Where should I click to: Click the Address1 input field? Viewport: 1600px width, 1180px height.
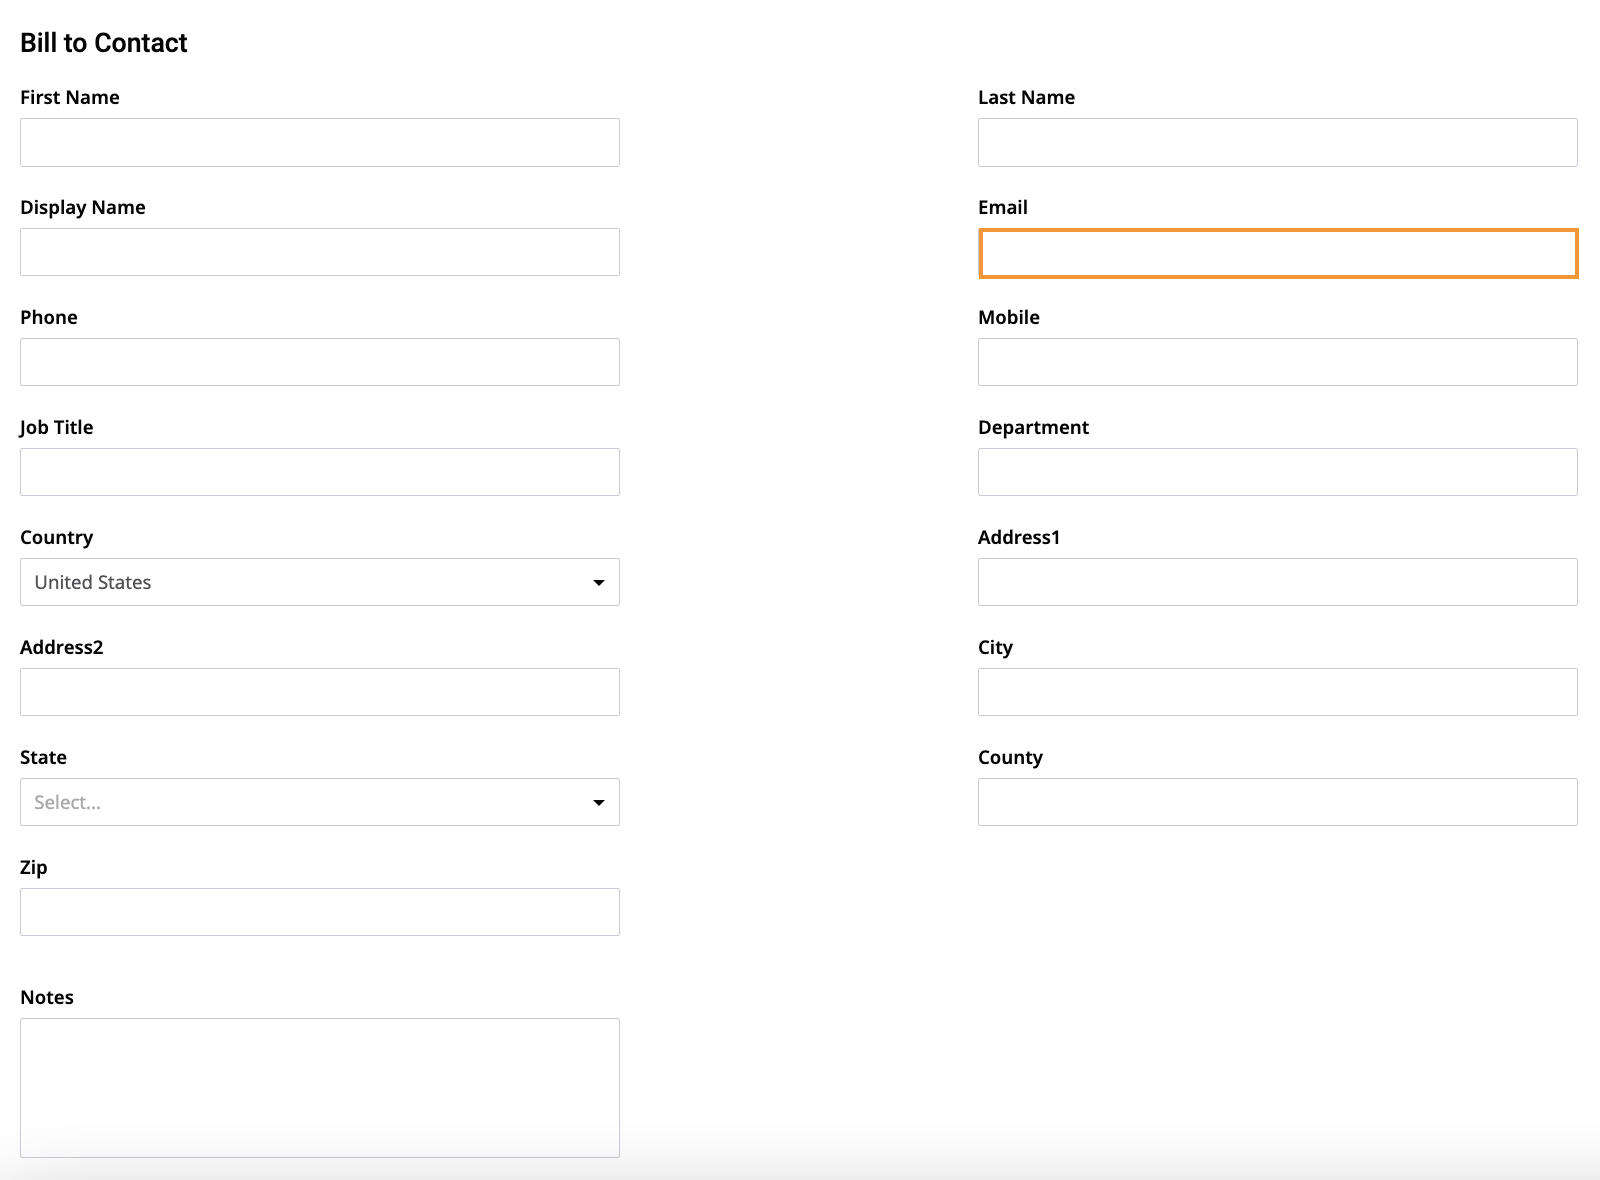(x=1278, y=582)
